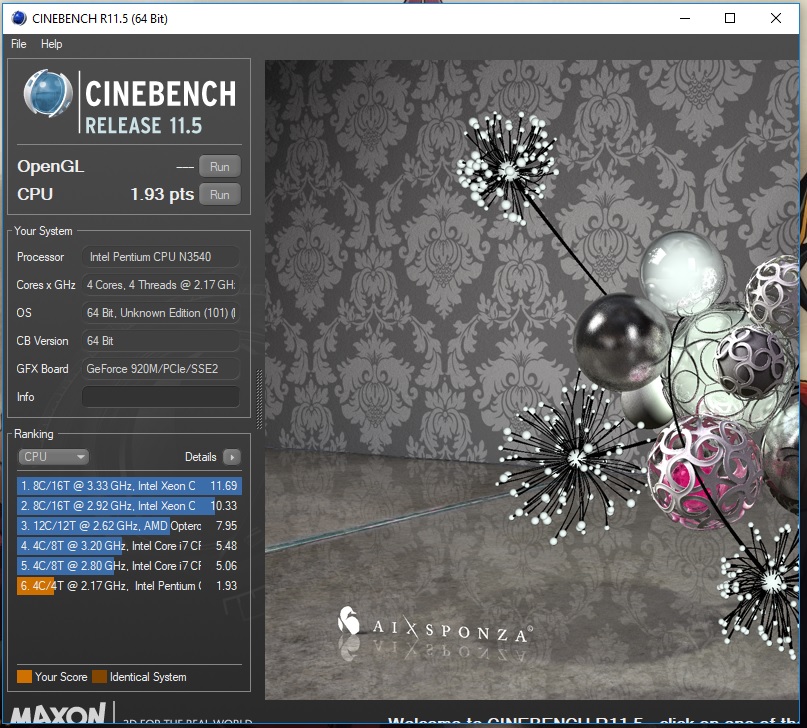Screen dimensions: 807x728
Task: Close the Cinebench window
Action: 776,19
